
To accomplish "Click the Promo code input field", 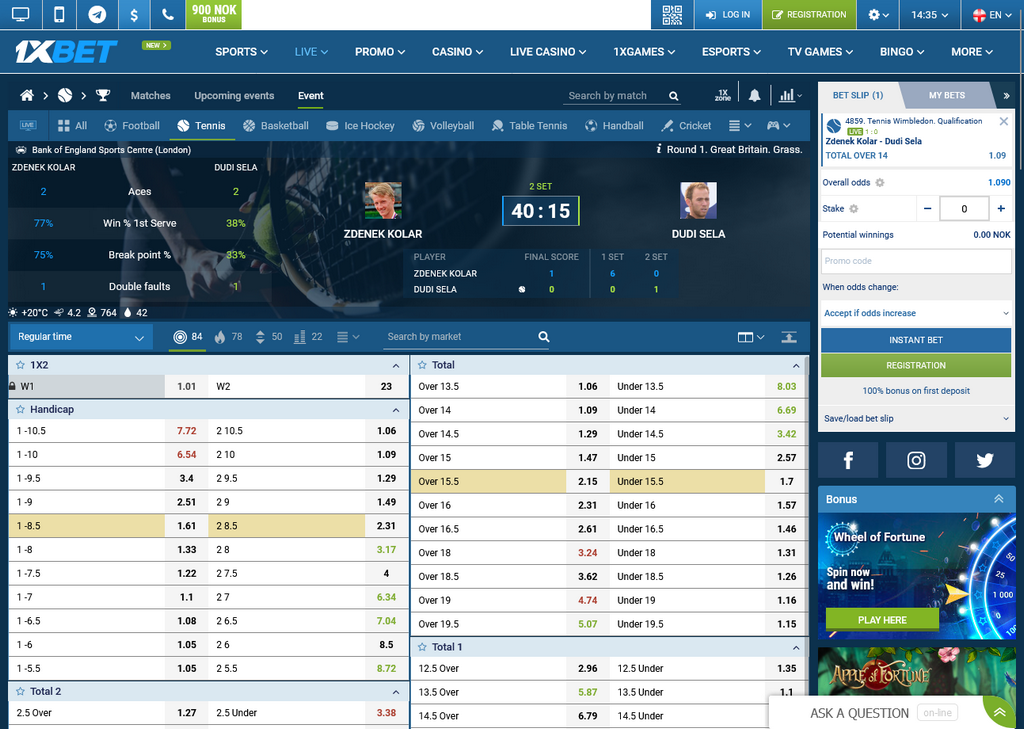I will click(916, 261).
